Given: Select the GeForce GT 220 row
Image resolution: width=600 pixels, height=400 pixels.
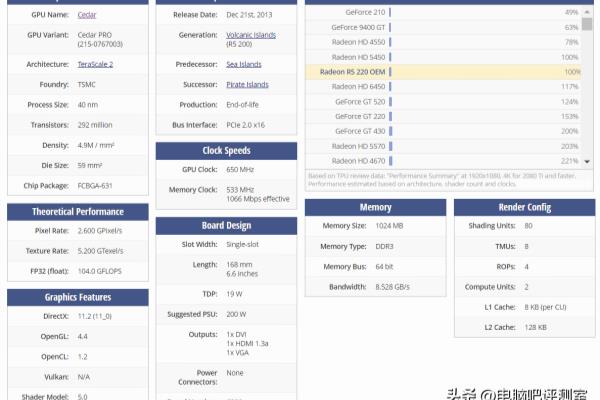Looking at the screenshot, I should [x=443, y=116].
